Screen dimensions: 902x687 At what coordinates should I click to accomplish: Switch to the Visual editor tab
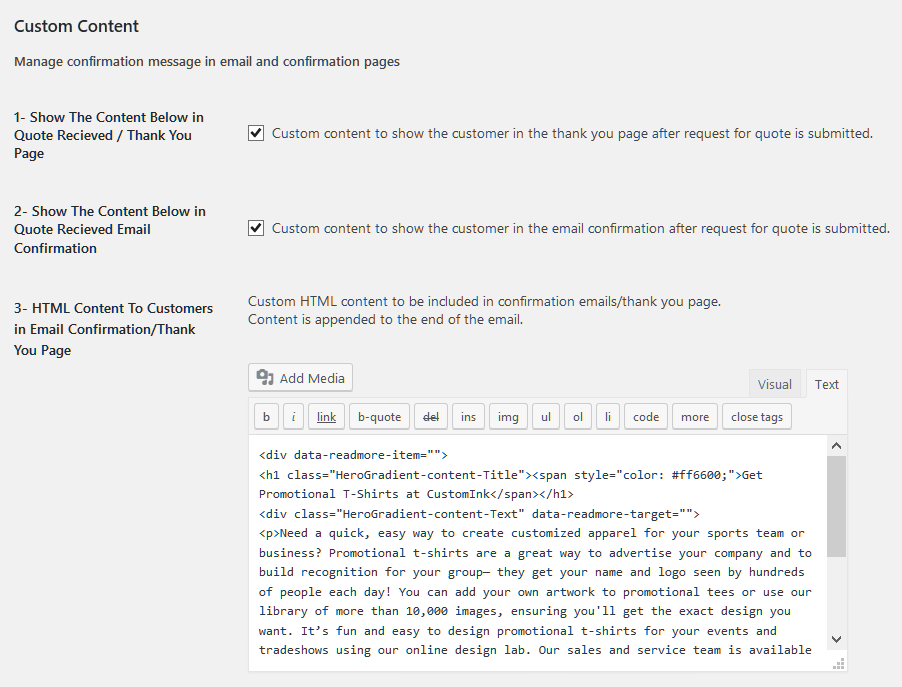(x=774, y=384)
